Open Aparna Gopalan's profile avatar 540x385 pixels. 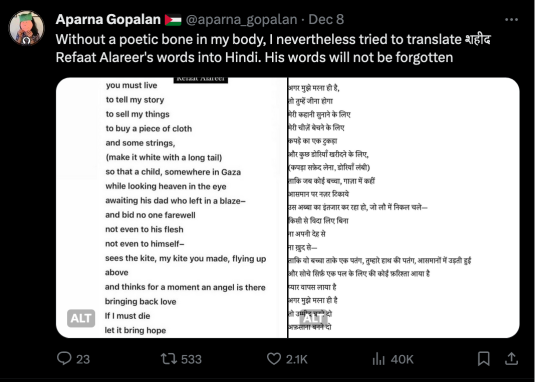click(26, 28)
